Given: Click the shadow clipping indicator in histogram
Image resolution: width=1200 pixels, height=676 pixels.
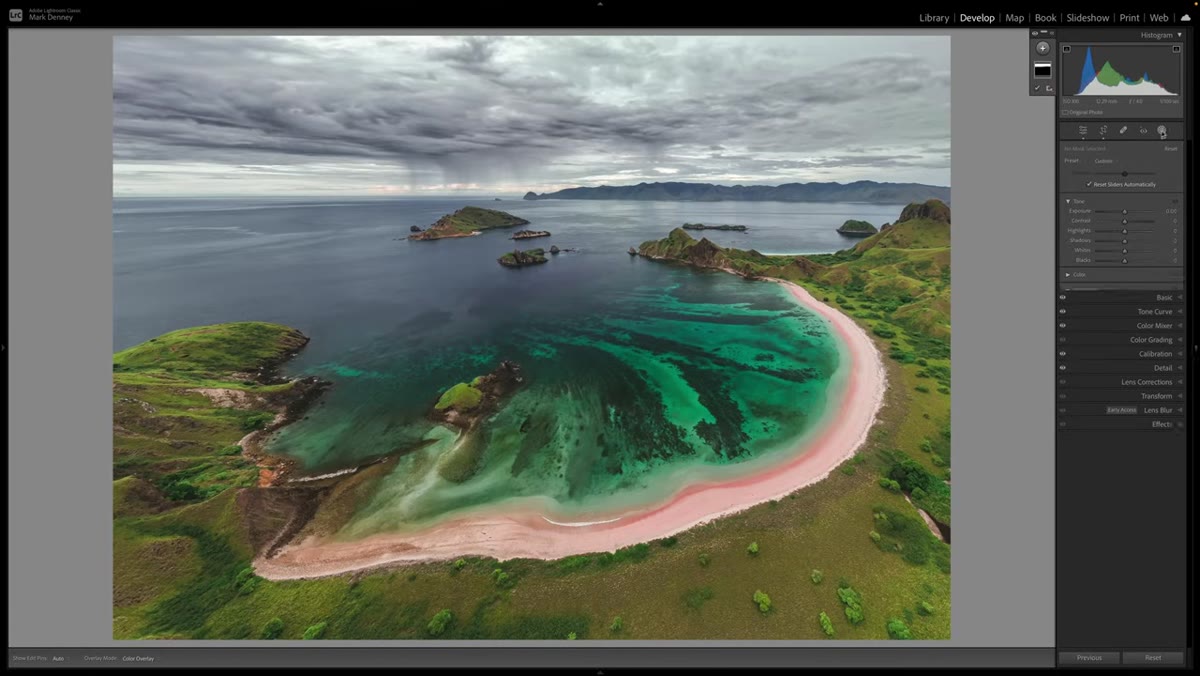Looking at the screenshot, I should click(x=1066, y=49).
